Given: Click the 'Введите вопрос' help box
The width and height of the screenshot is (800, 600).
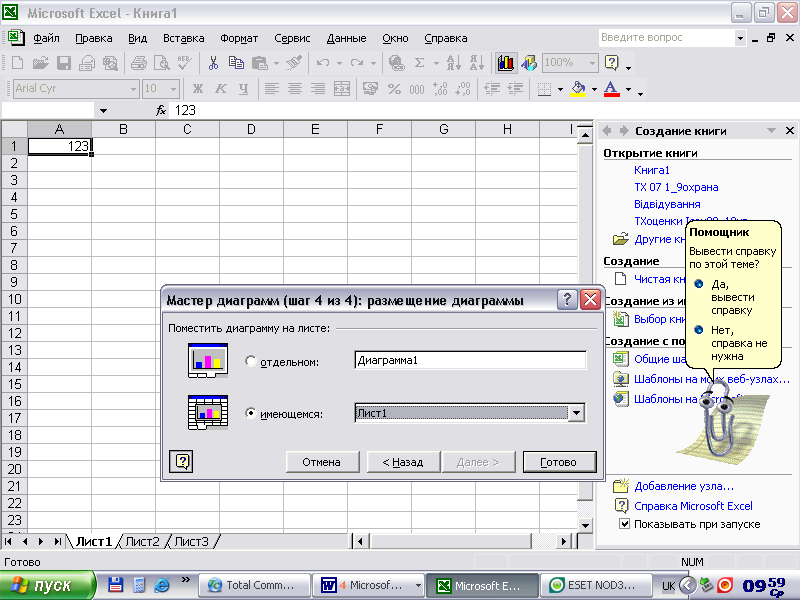Looking at the screenshot, I should (666, 37).
